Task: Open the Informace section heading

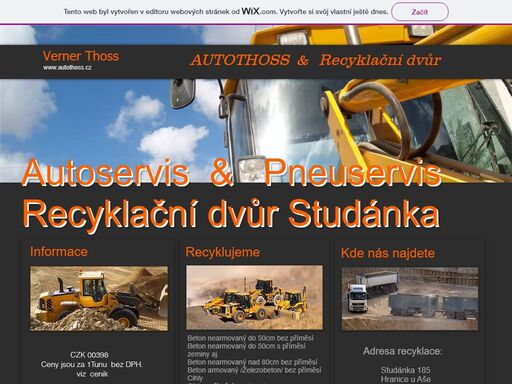Action: [x=59, y=252]
